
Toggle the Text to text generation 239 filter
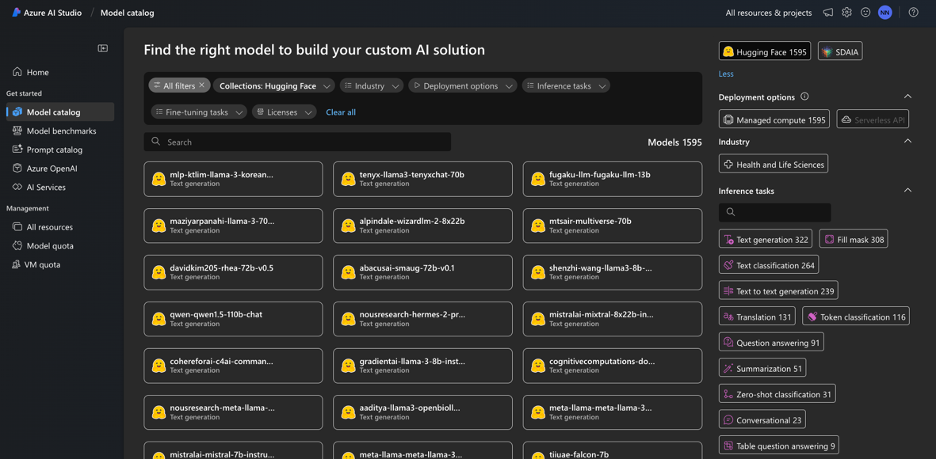pos(778,291)
